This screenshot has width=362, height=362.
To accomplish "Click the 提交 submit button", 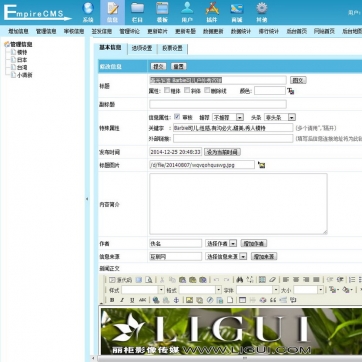I will click(x=158, y=66).
